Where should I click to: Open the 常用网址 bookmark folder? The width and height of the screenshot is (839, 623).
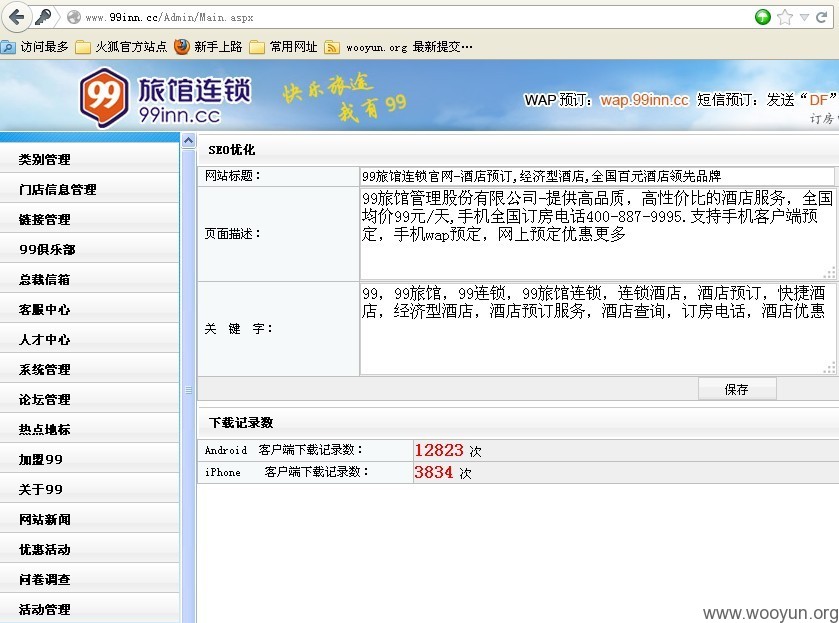[284, 47]
